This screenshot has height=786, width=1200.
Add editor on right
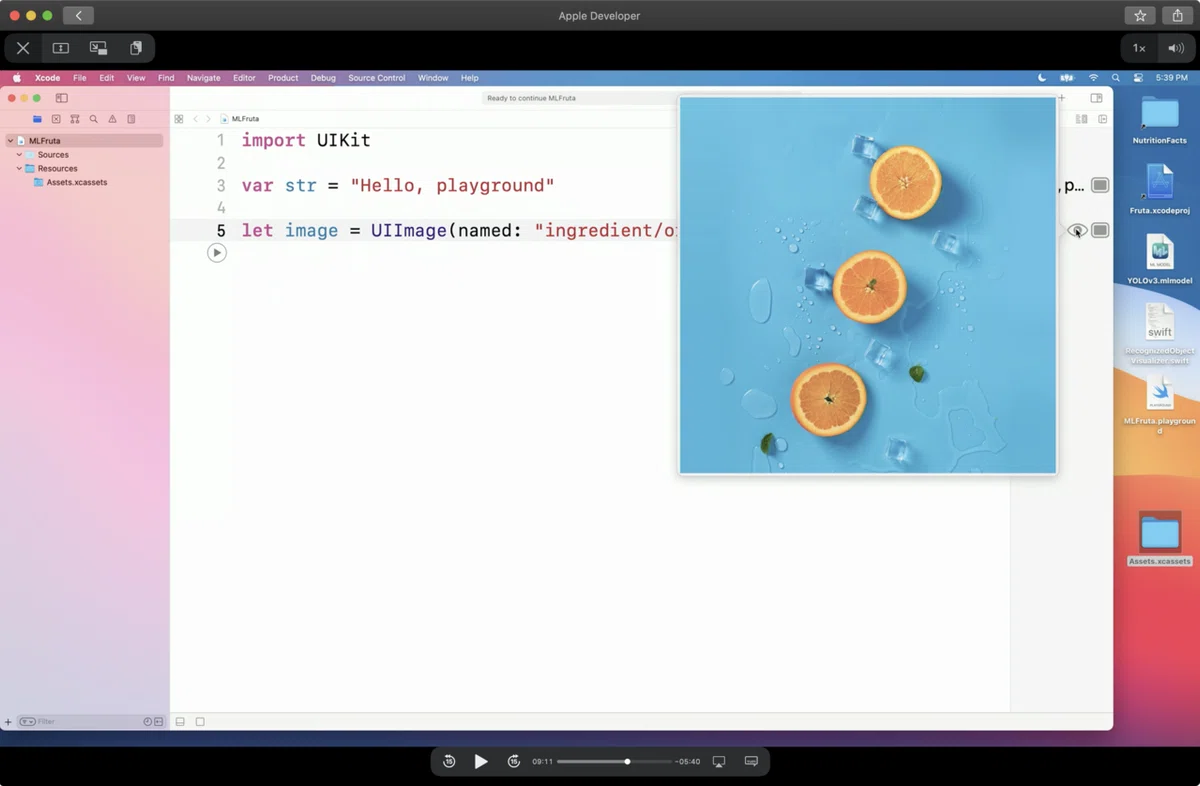[x=1103, y=119]
